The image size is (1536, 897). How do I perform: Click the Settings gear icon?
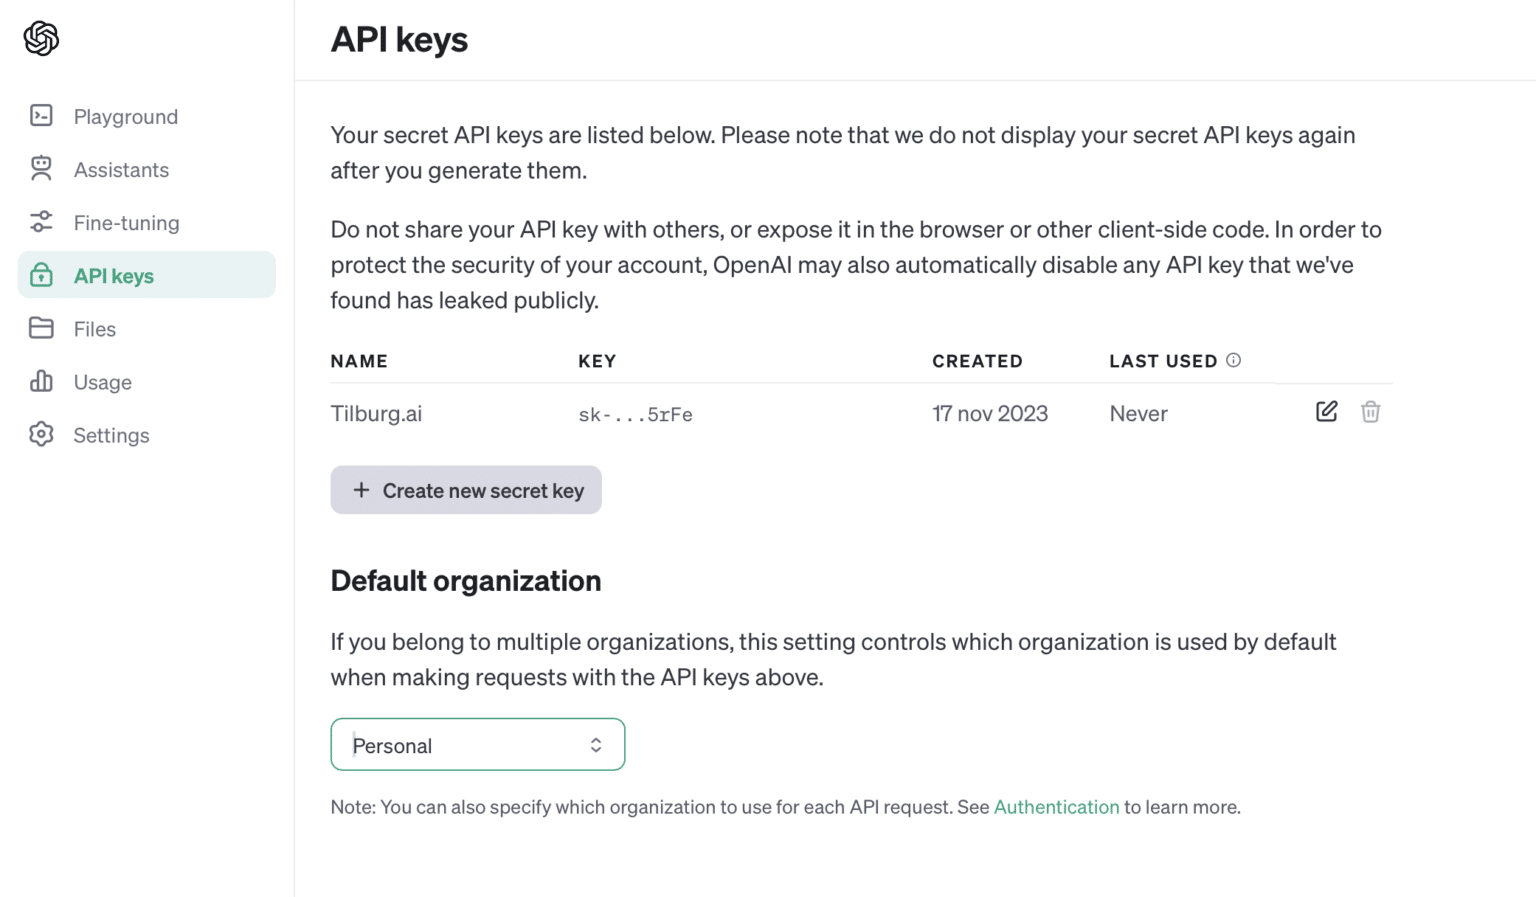click(x=41, y=434)
